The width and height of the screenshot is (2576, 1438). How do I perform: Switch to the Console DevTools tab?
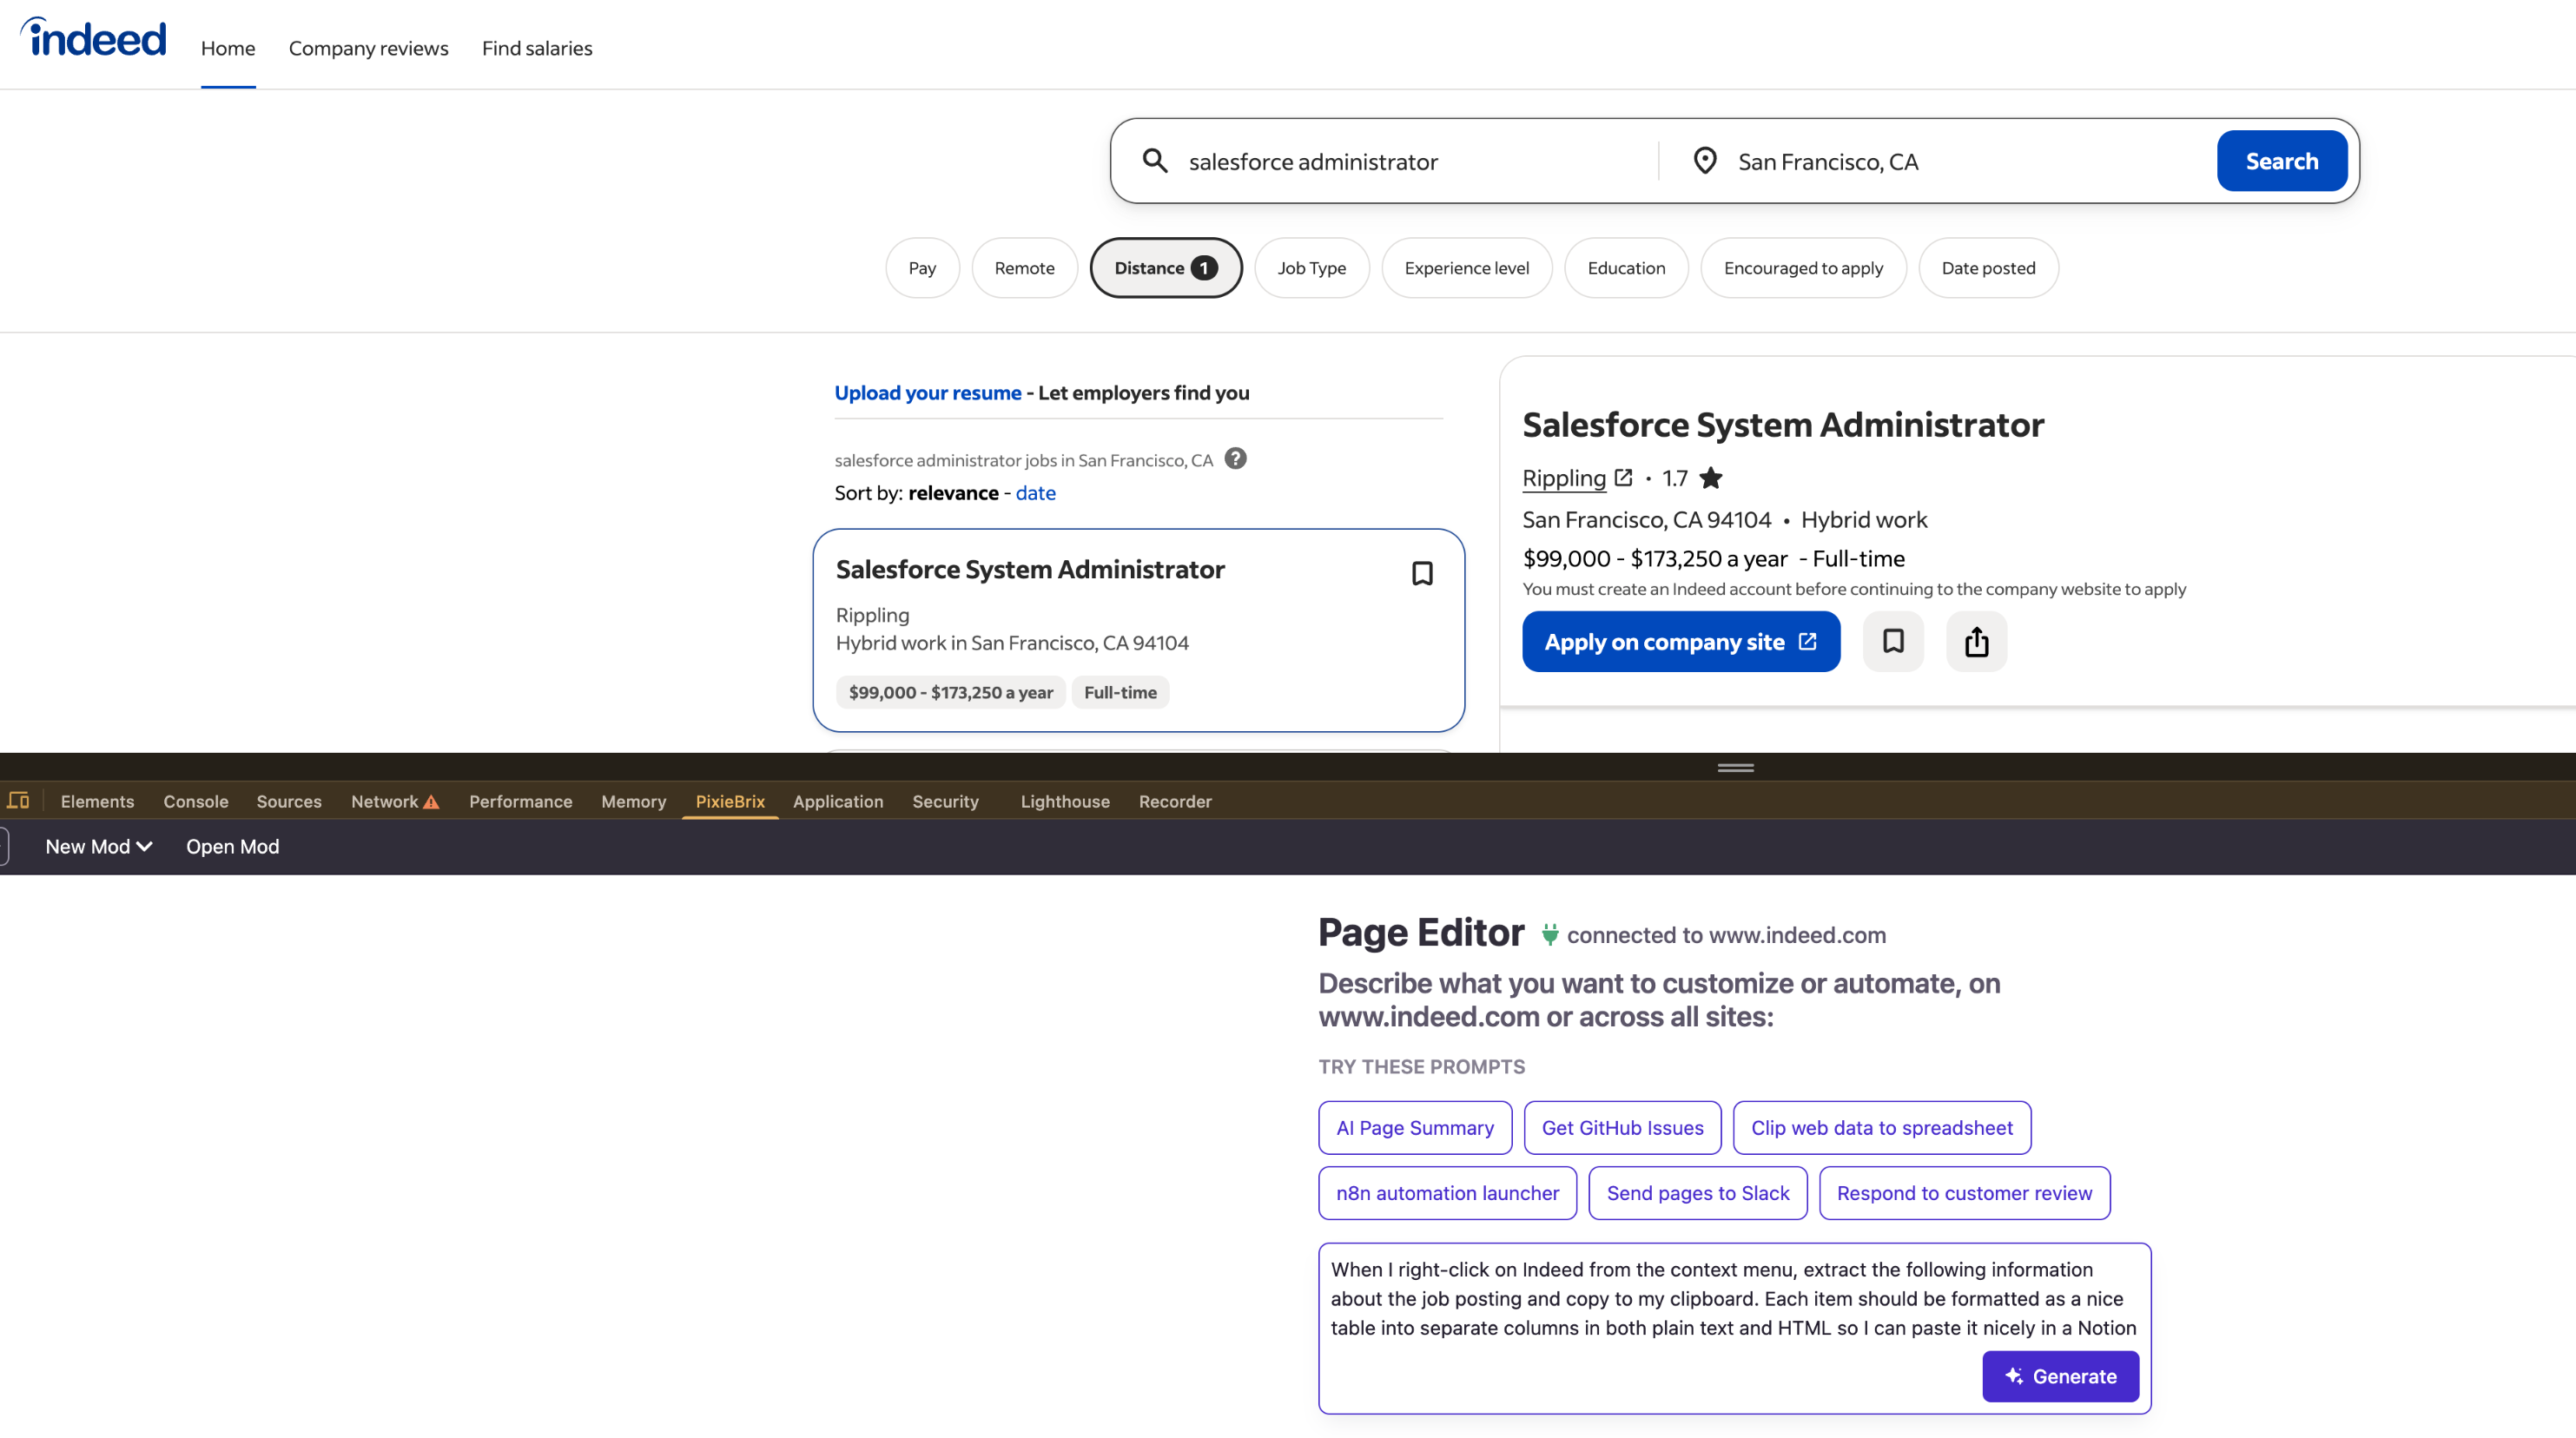[196, 801]
